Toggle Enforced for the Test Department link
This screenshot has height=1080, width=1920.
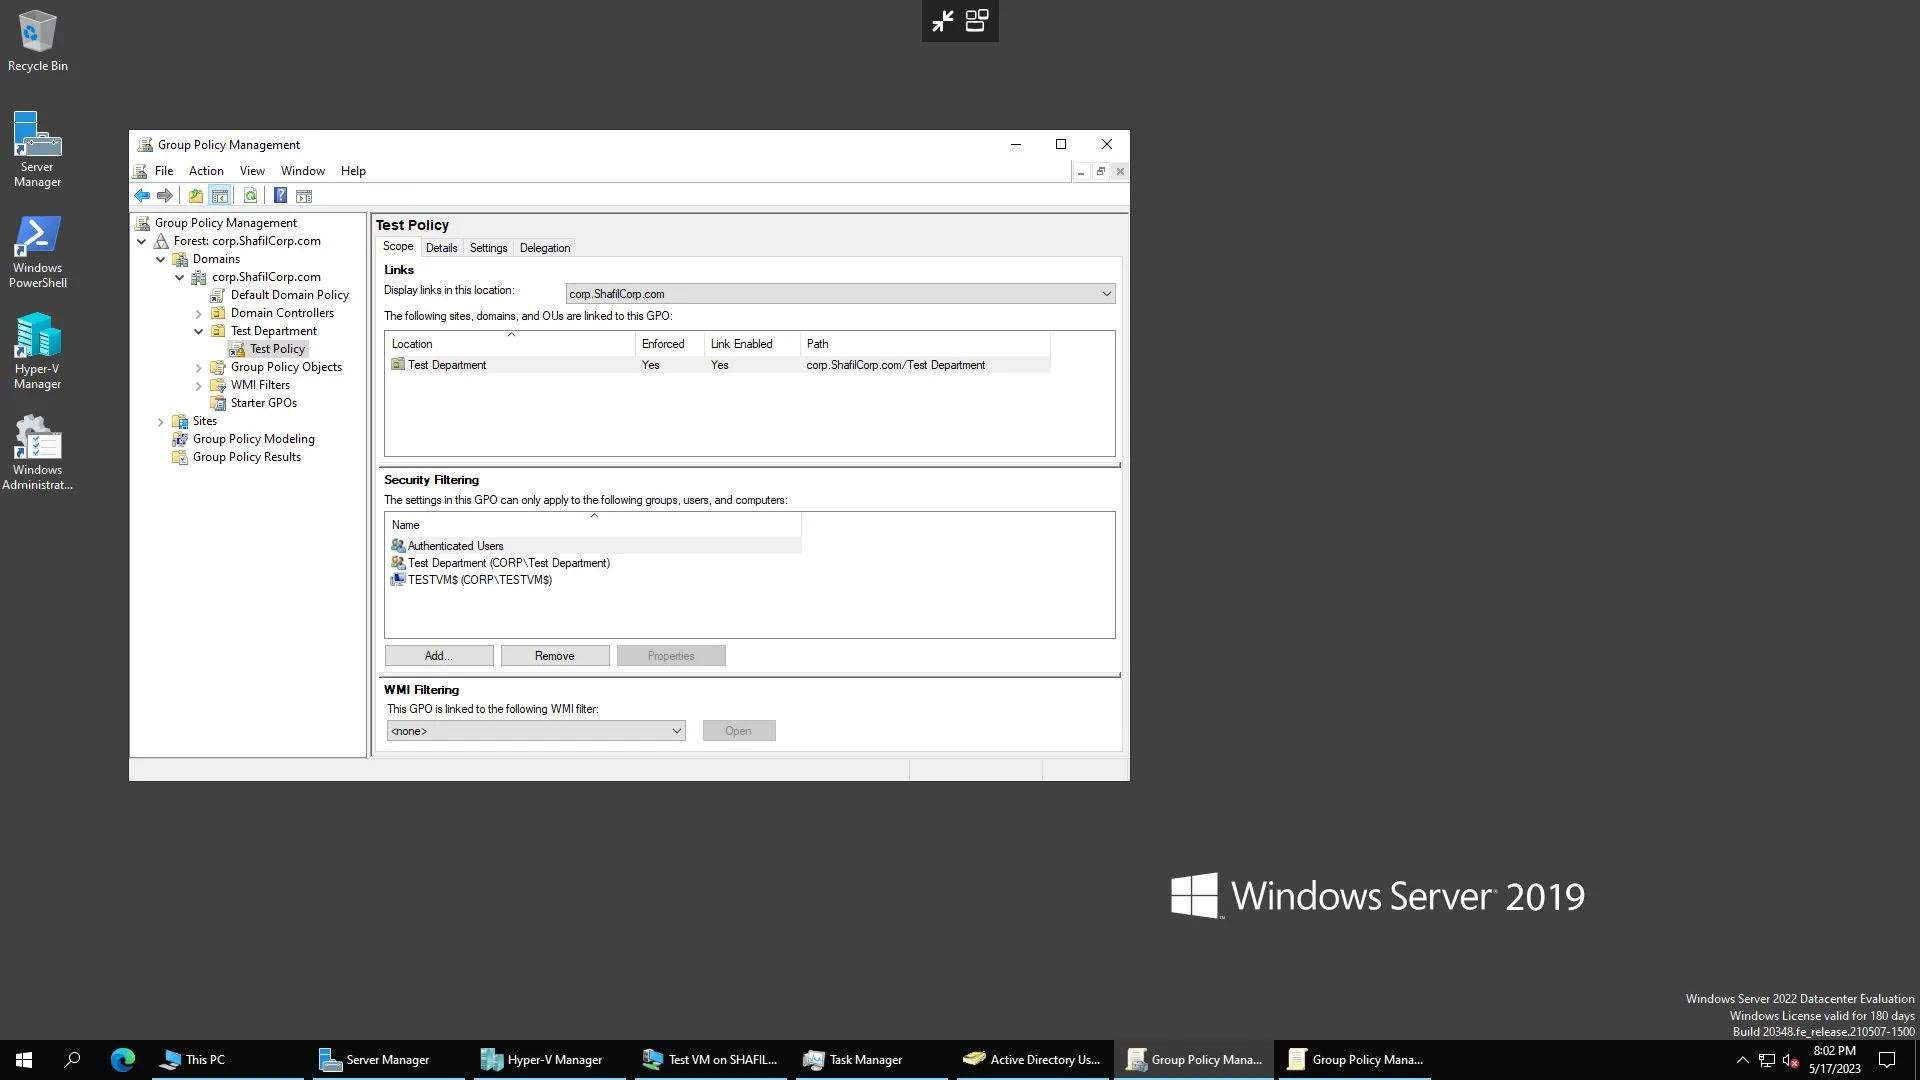pyautogui.click(x=651, y=364)
